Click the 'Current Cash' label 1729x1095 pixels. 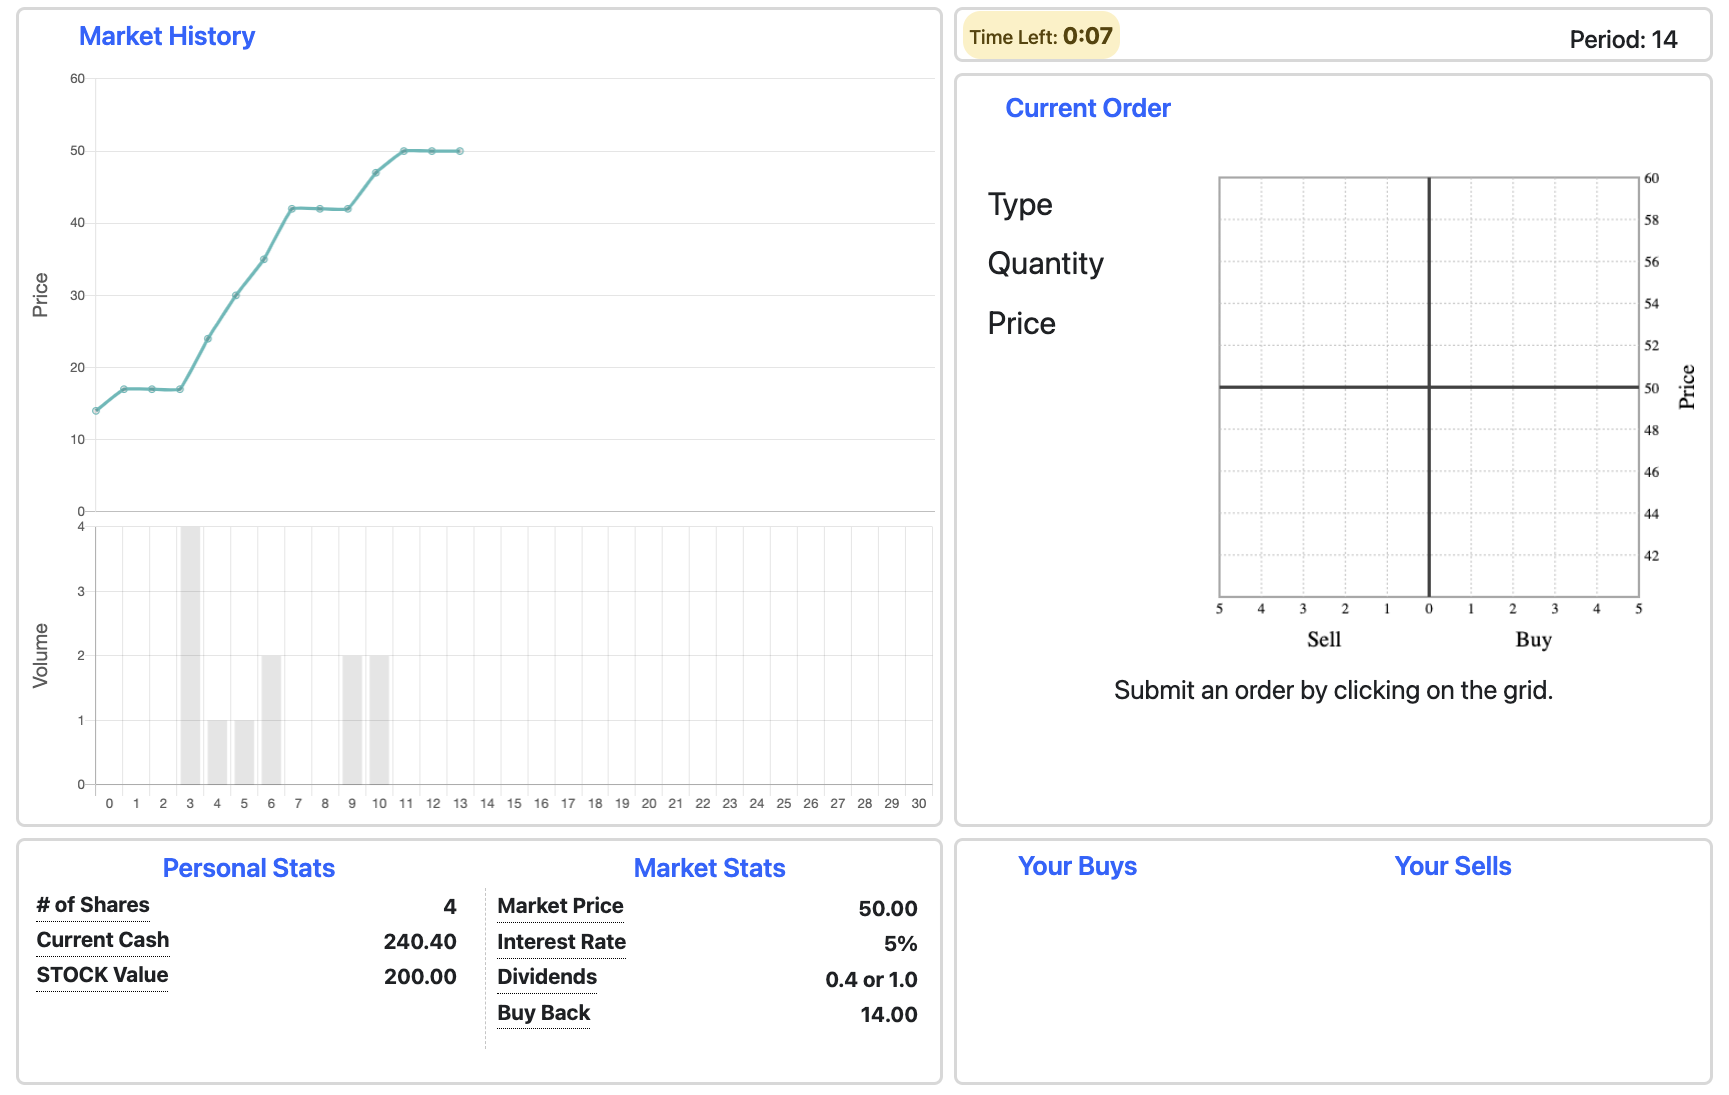click(x=103, y=940)
